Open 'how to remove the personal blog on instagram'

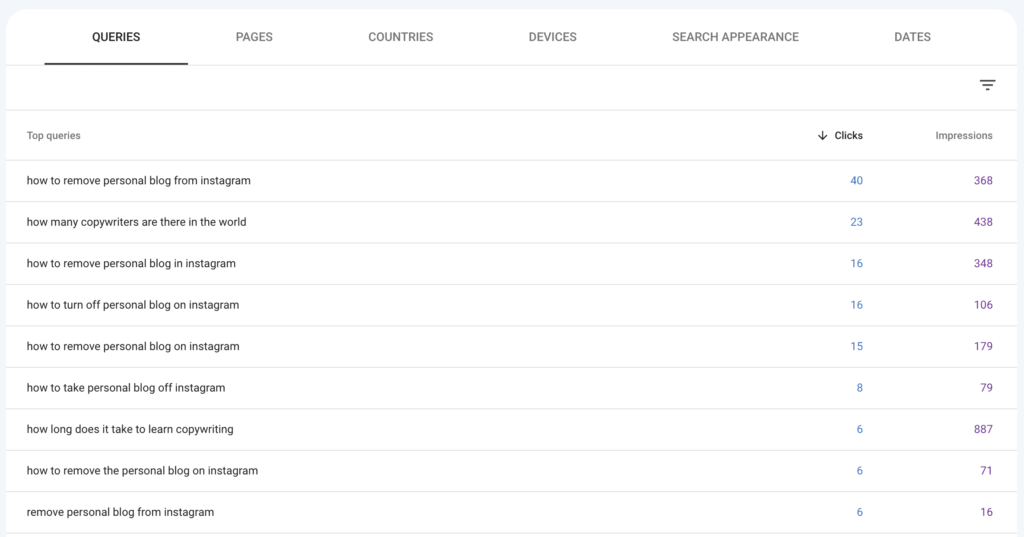pos(142,471)
